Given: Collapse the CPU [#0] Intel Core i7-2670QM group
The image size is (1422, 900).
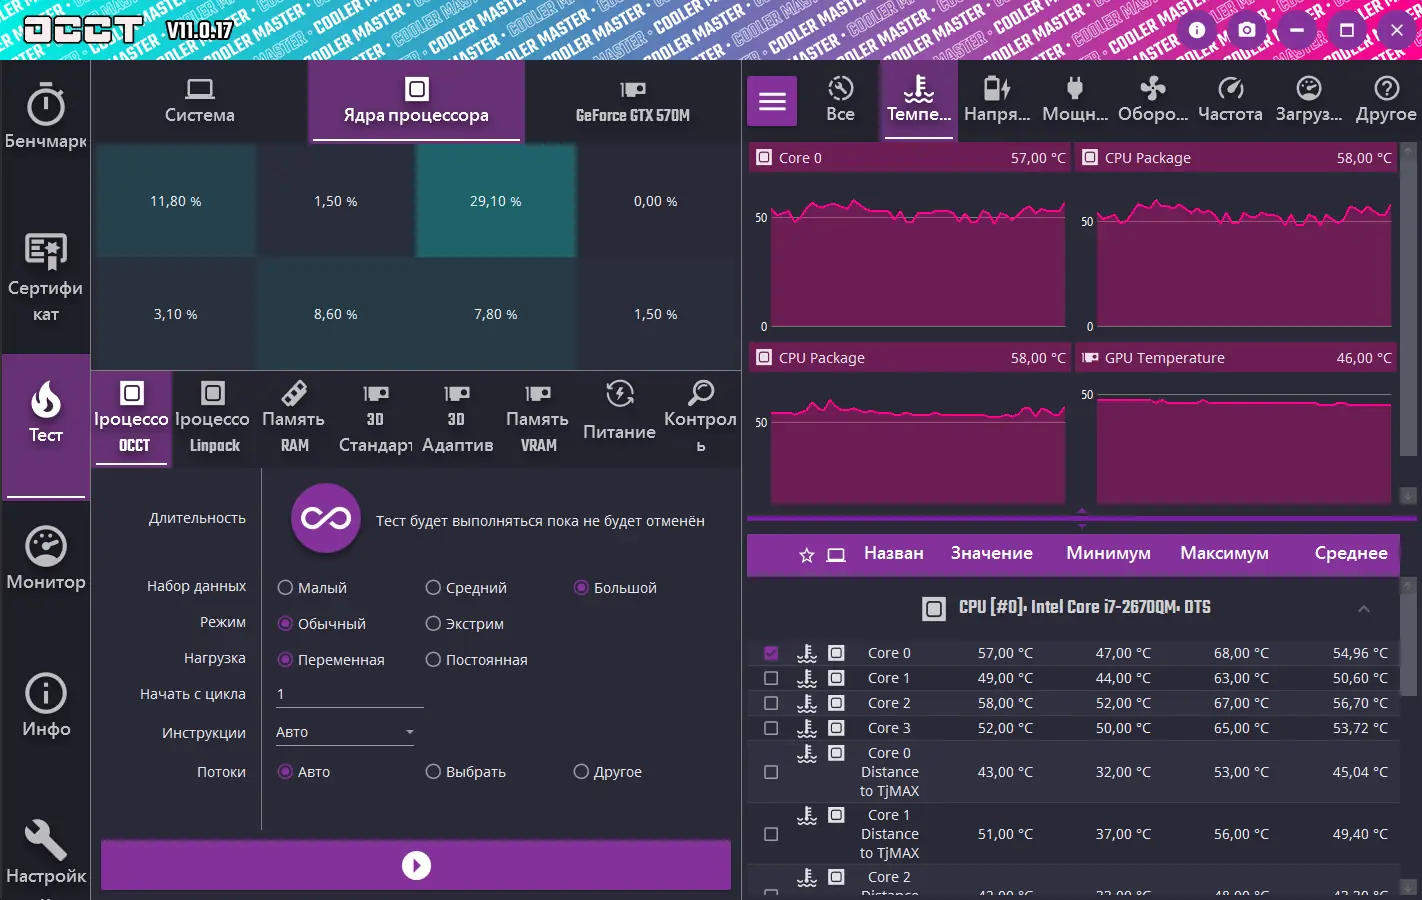Looking at the screenshot, I should (x=1364, y=608).
